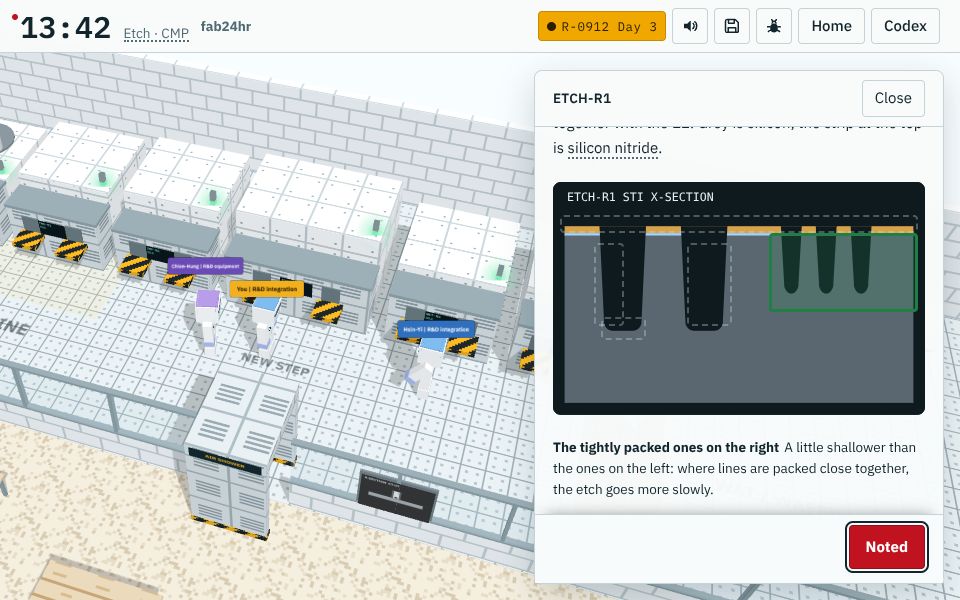
Task: Select the green highlighted dense trench region
Action: pyautogui.click(x=842, y=272)
